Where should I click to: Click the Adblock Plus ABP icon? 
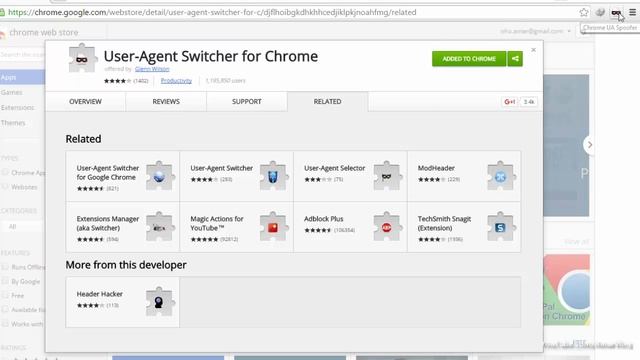click(388, 227)
